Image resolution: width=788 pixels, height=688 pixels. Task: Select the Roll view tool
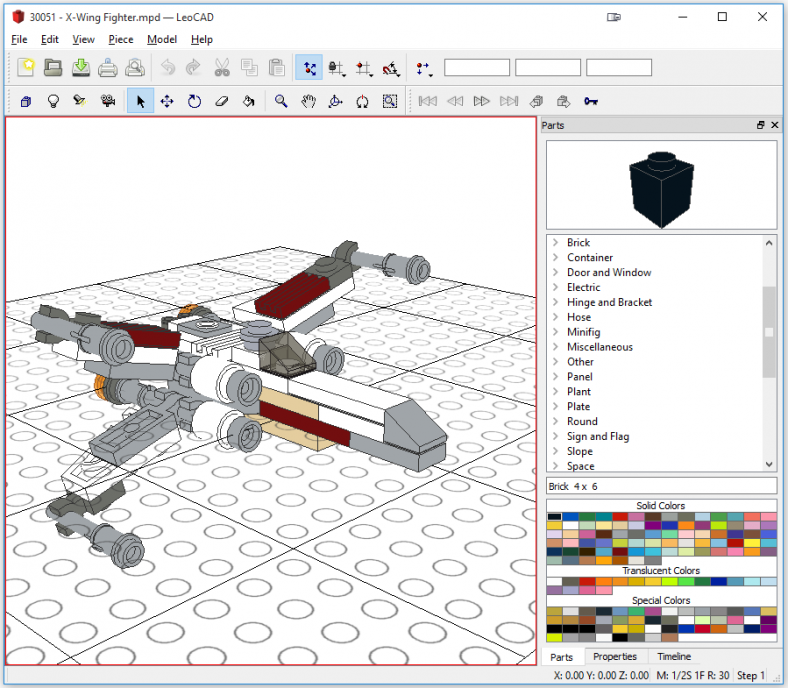(362, 102)
